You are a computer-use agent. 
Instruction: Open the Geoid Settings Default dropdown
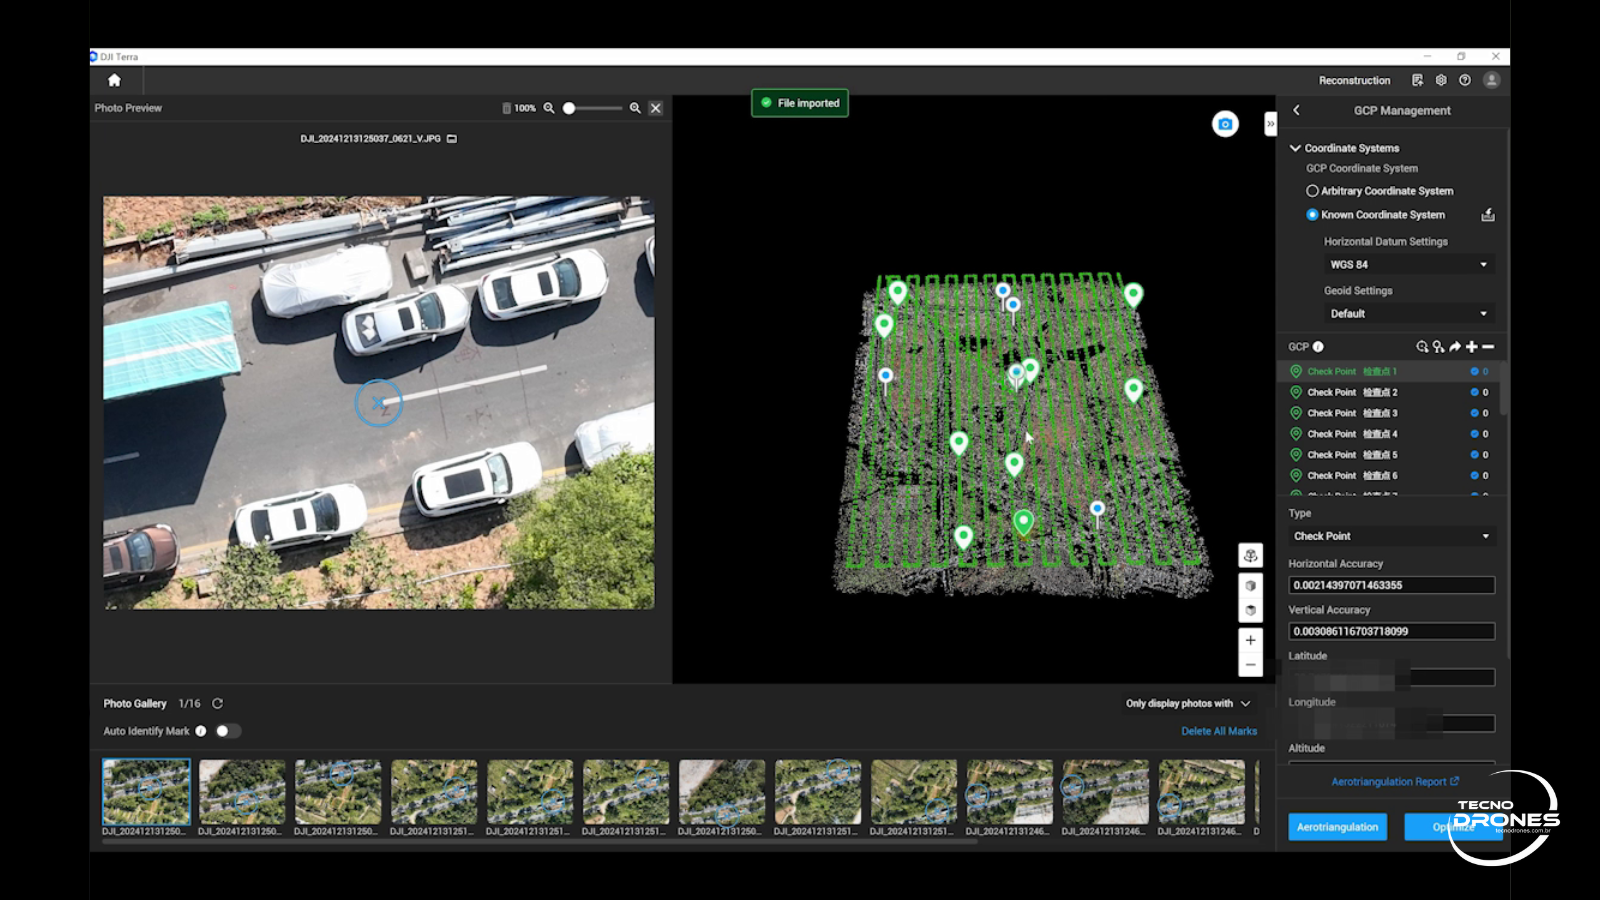click(x=1408, y=314)
